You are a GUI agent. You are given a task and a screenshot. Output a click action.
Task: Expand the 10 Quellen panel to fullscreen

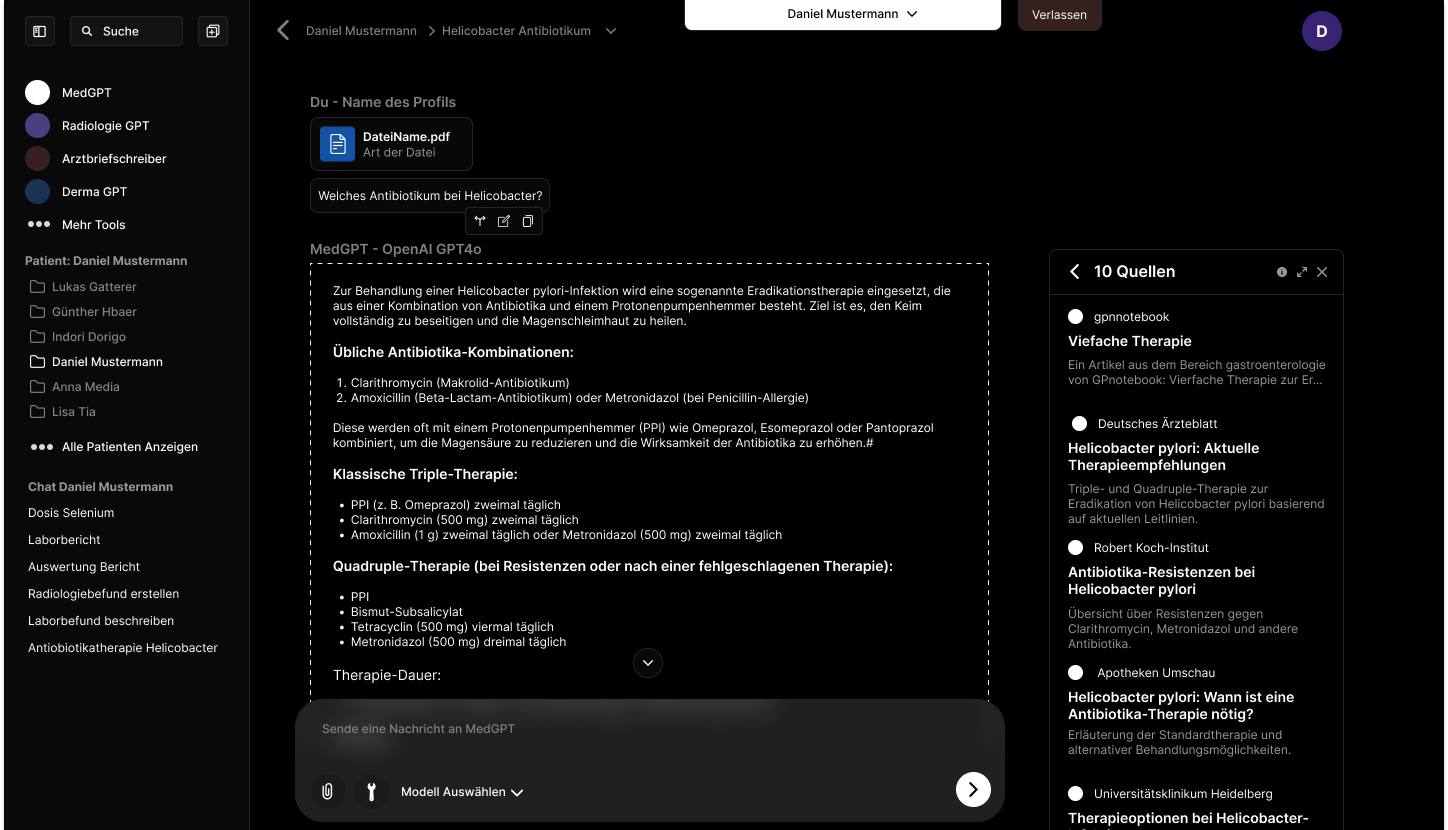pos(1301,272)
